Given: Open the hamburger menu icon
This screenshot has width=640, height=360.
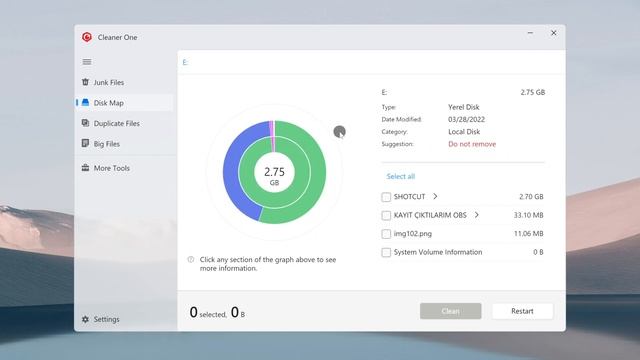Looking at the screenshot, I should tap(87, 62).
